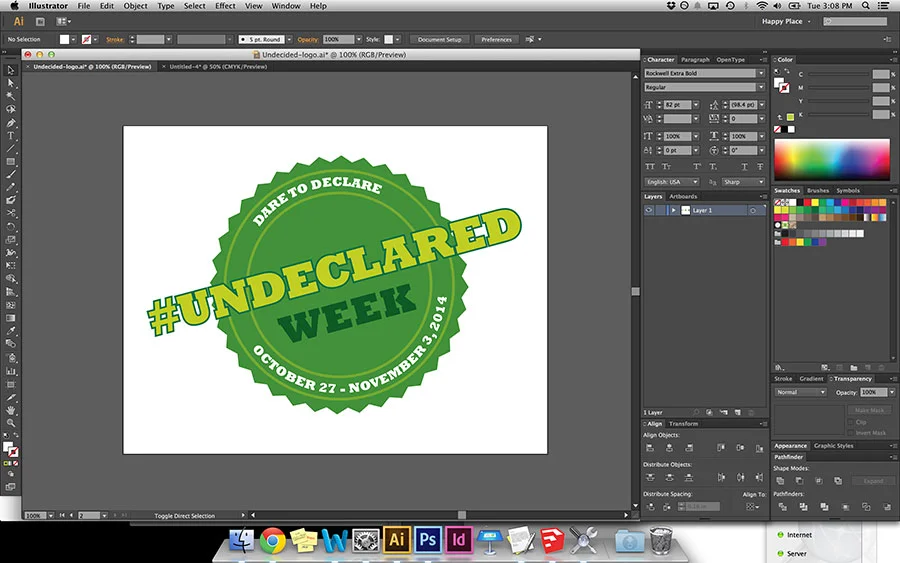Click the Pathfinder Minus Front icon

[x=799, y=480]
